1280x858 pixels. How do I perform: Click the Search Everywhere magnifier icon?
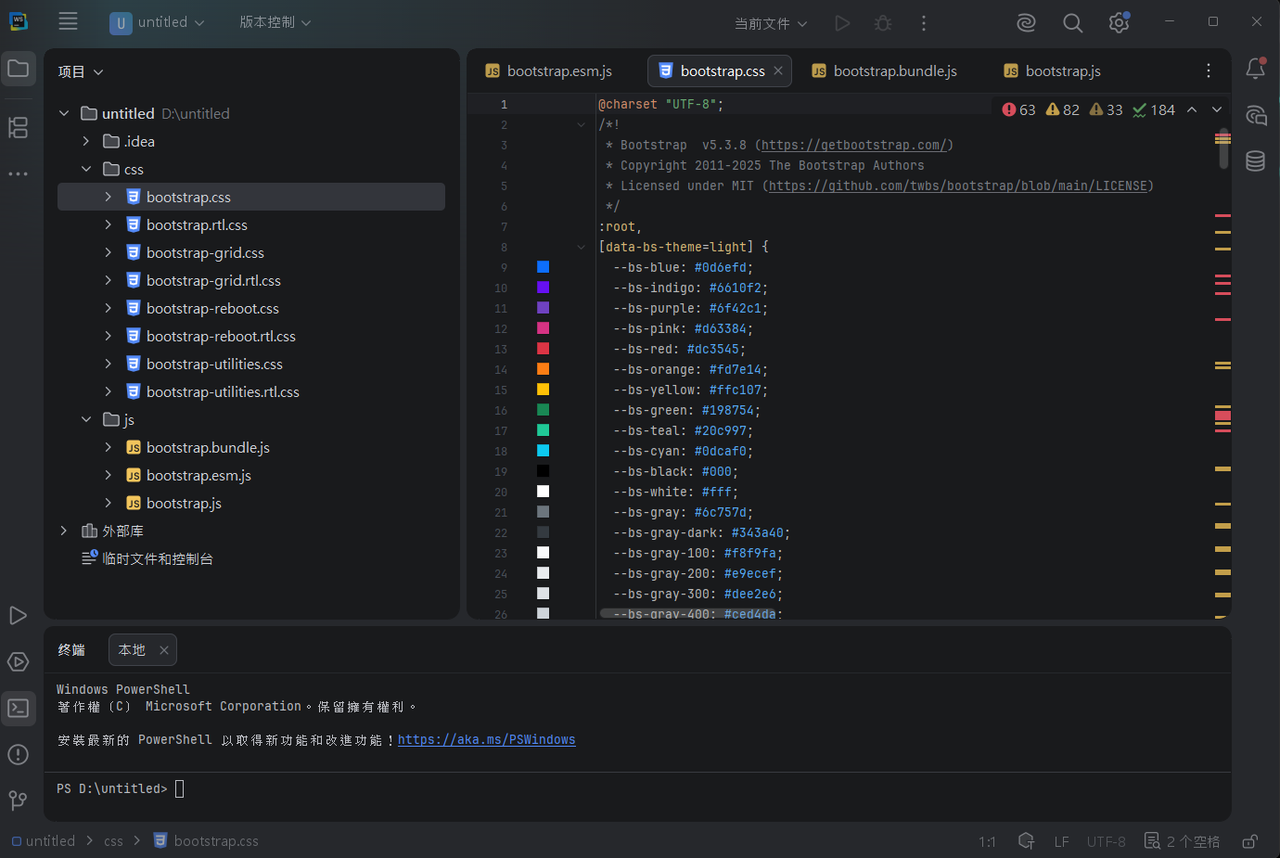pyautogui.click(x=1072, y=23)
